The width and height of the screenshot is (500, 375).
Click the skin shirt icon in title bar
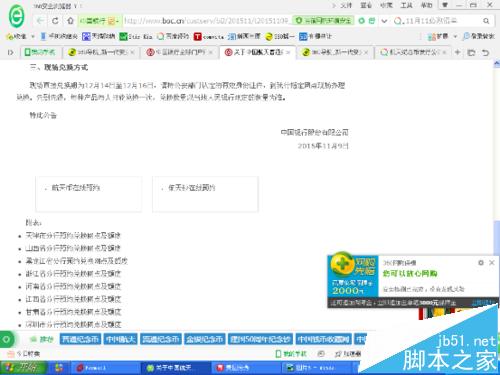[445, 5]
